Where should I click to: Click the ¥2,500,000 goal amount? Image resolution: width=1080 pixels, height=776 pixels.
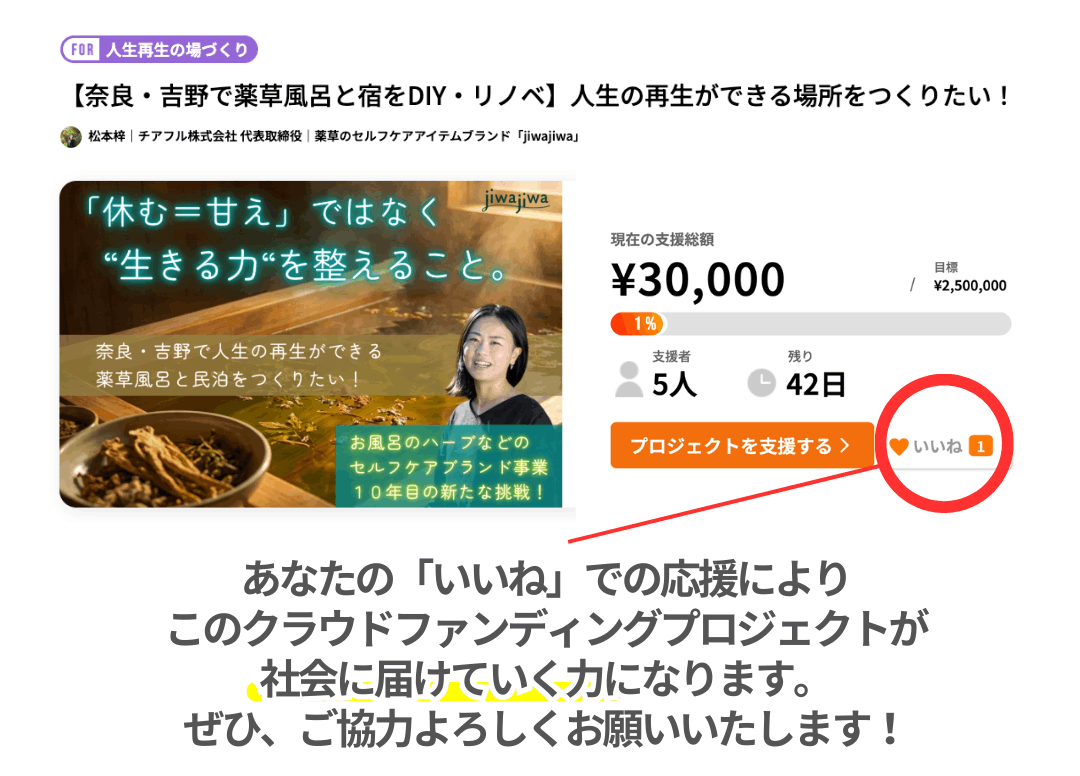(970, 285)
